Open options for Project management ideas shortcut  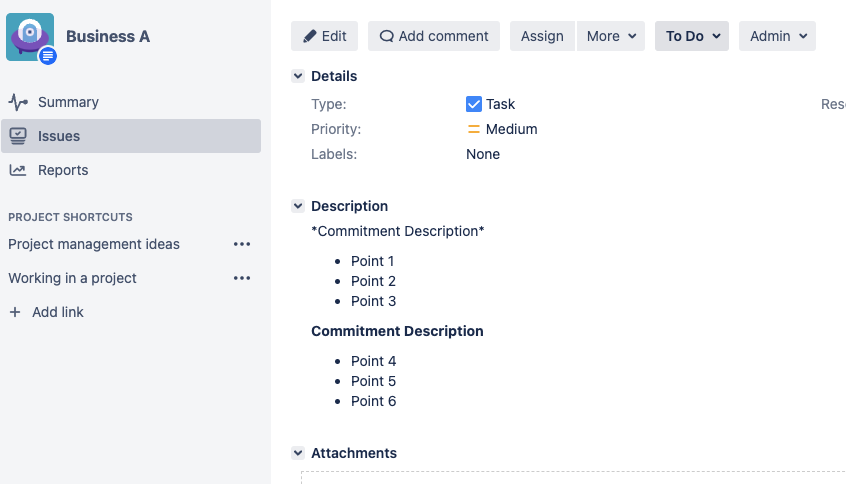click(242, 244)
